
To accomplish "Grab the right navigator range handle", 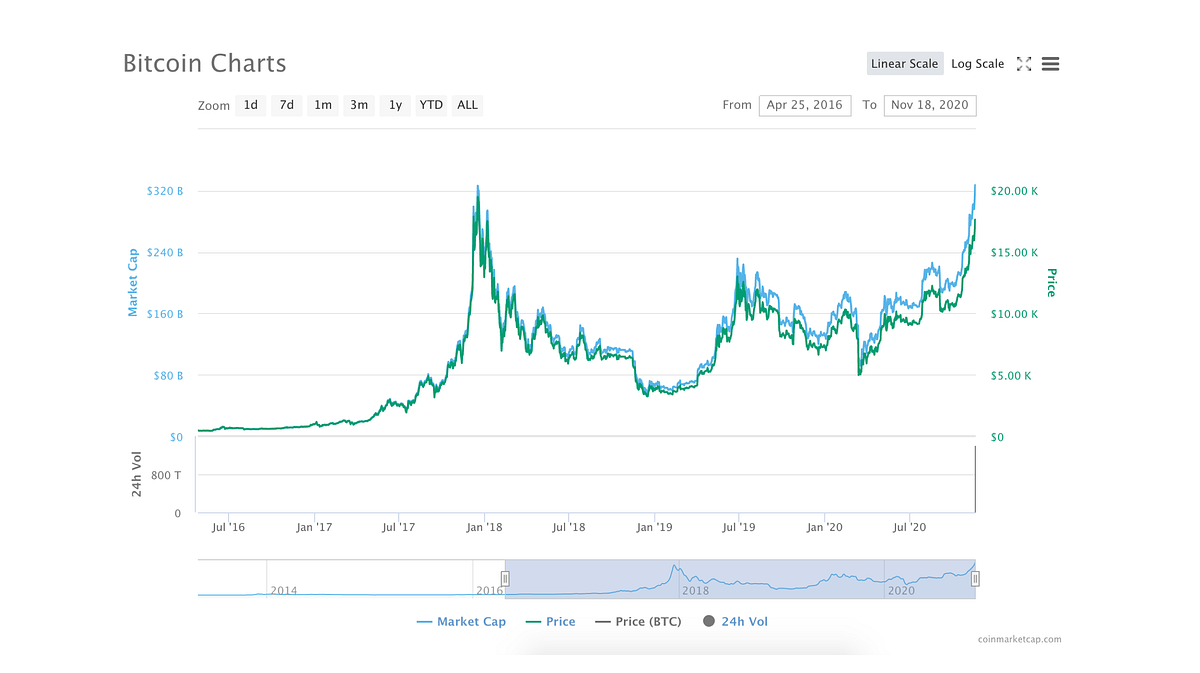I will point(975,578).
